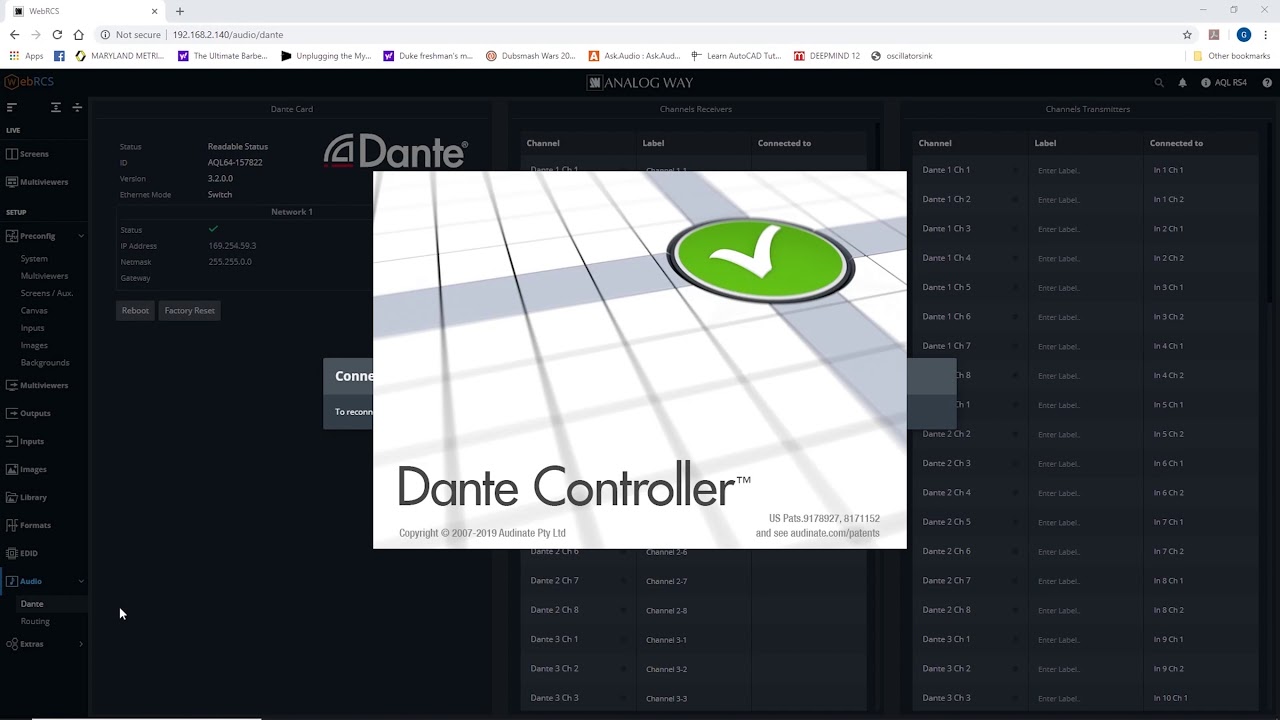Open the Chrome profile avatar
Image resolution: width=1280 pixels, height=720 pixels.
(1243, 34)
